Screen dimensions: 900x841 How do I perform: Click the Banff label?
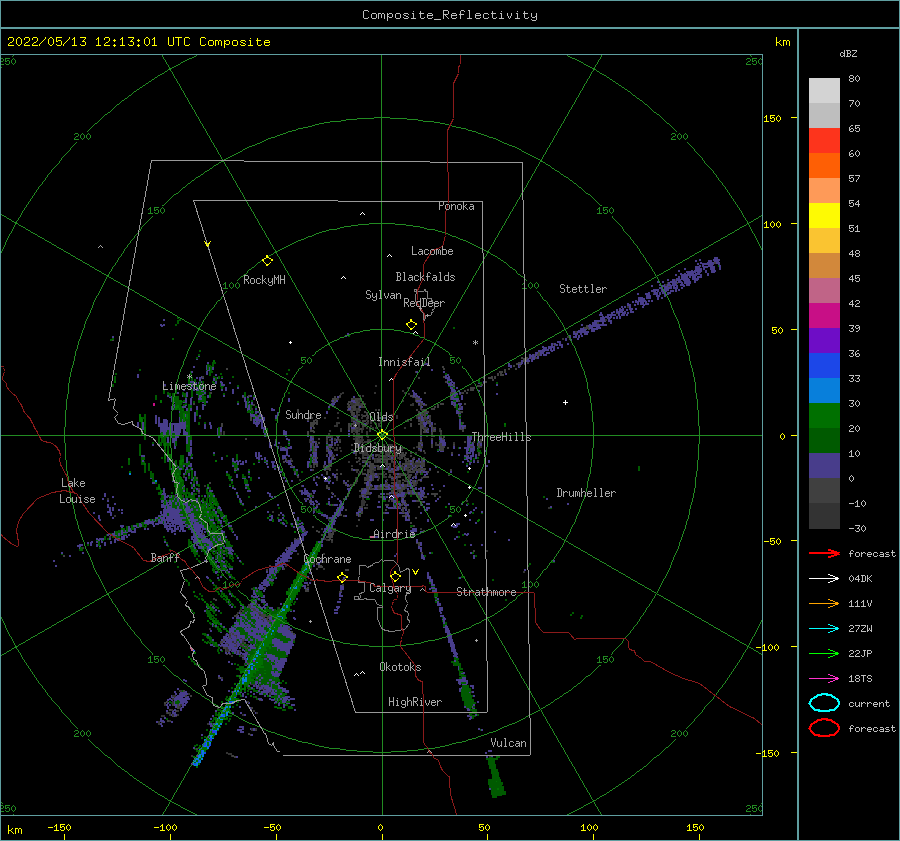pyautogui.click(x=165, y=557)
